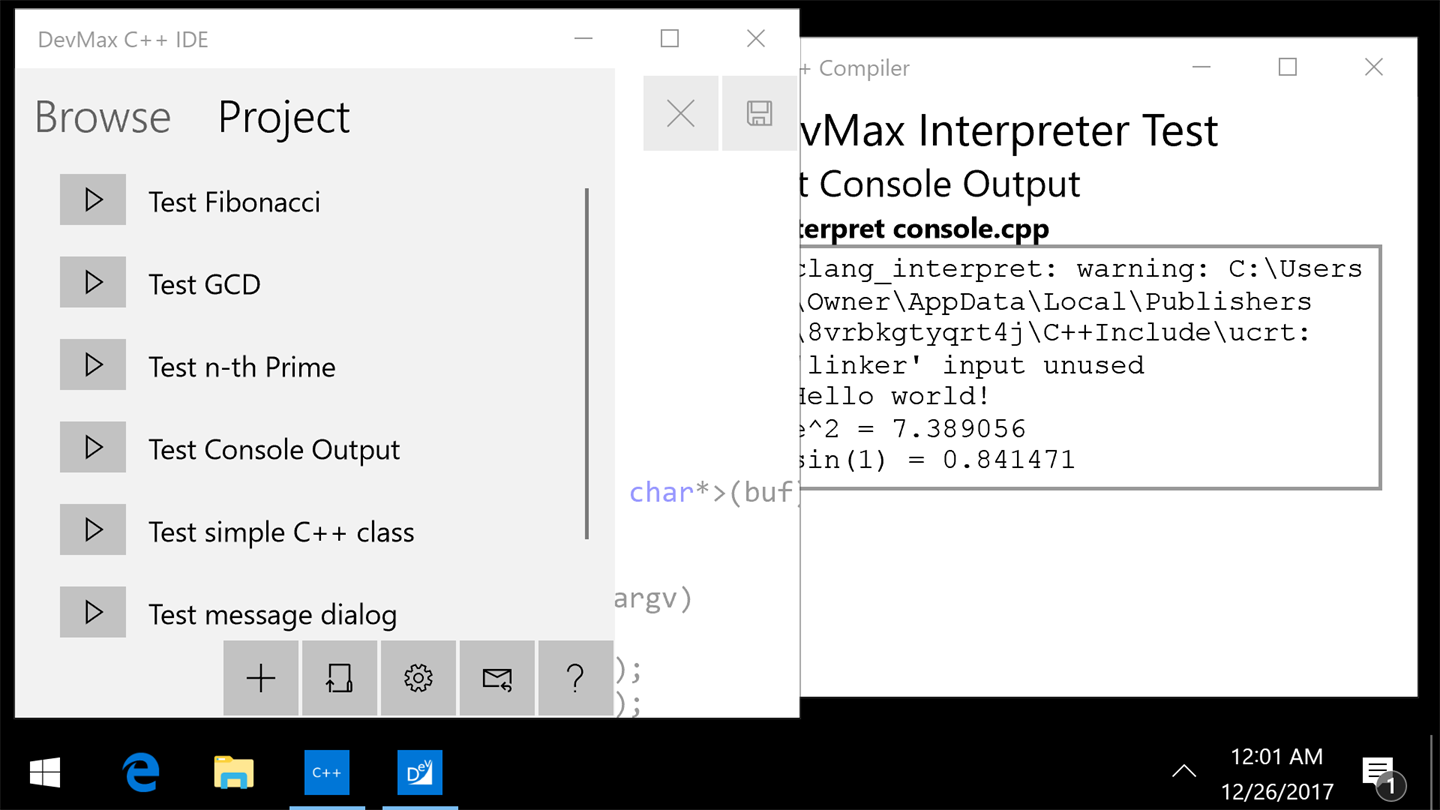This screenshot has height=810, width=1440.
Task: Maximize the Compiler window
Action: (x=1288, y=67)
